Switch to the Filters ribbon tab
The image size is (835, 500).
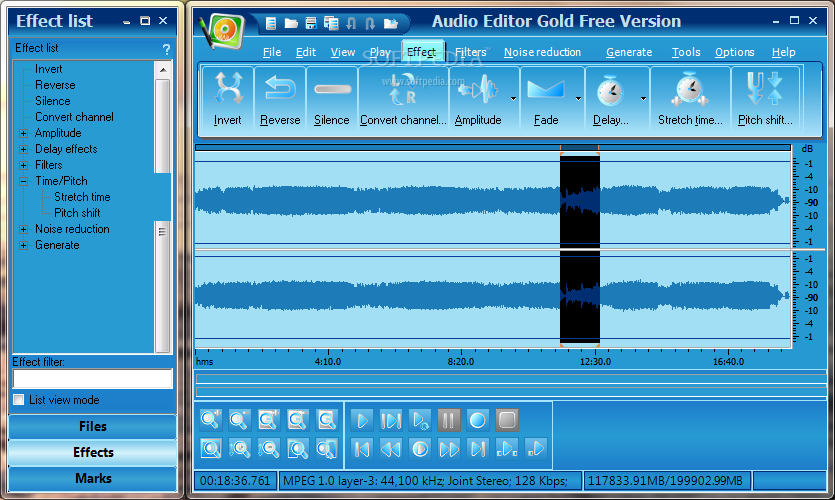470,52
